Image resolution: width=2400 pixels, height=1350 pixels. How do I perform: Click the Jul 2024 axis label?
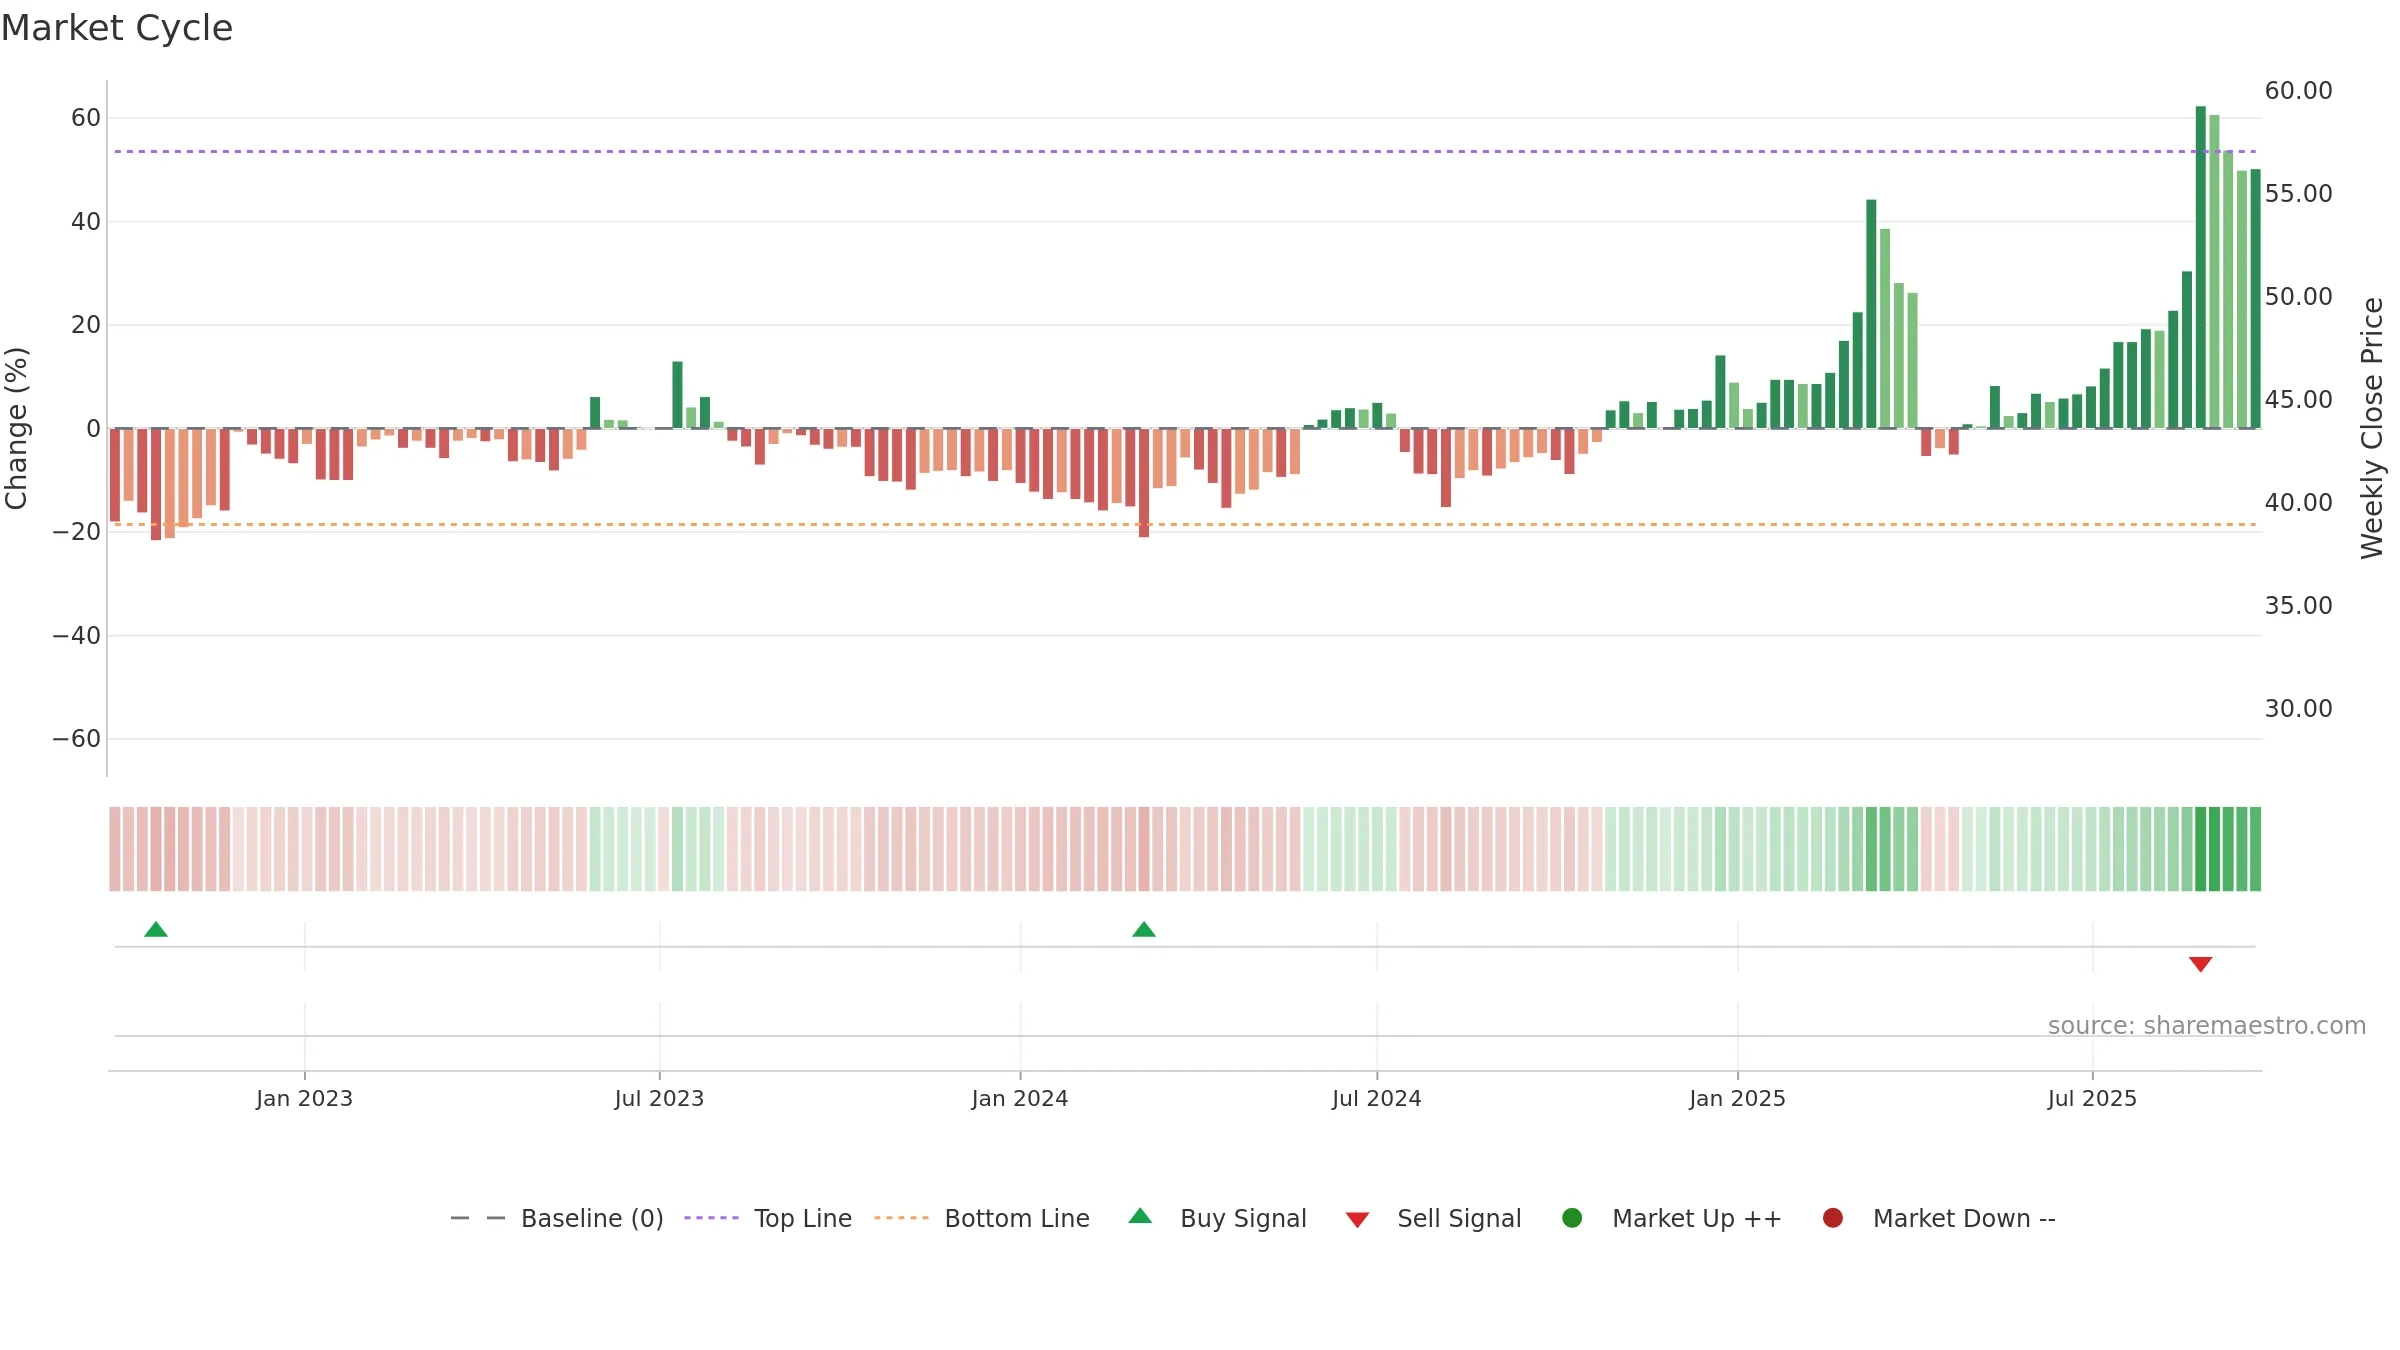click(1376, 1099)
